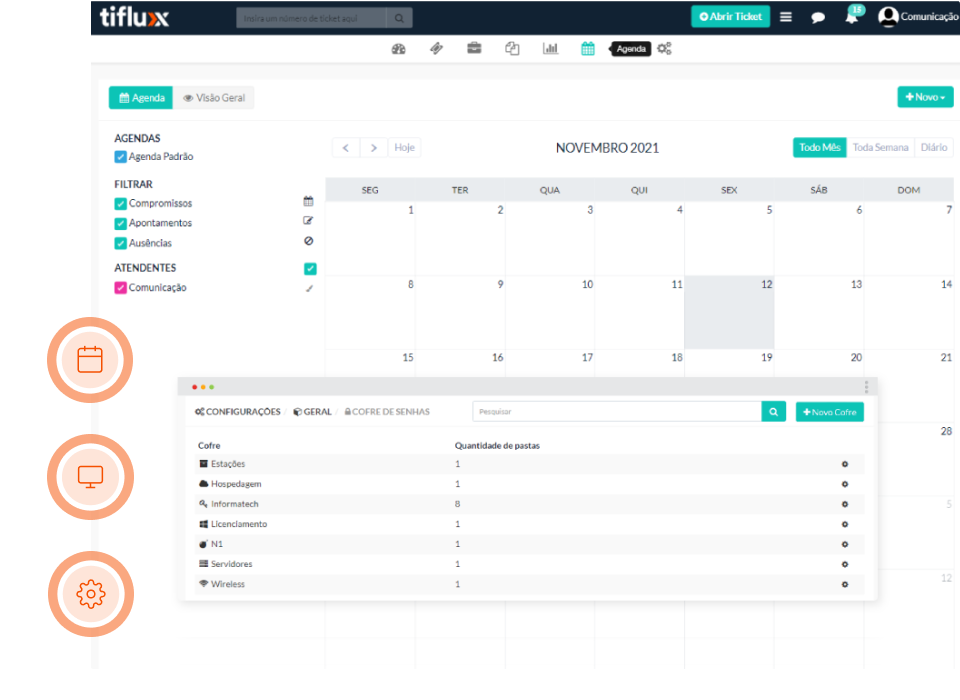
Task: Click the Wireless cofre row
Action: (x=530, y=585)
